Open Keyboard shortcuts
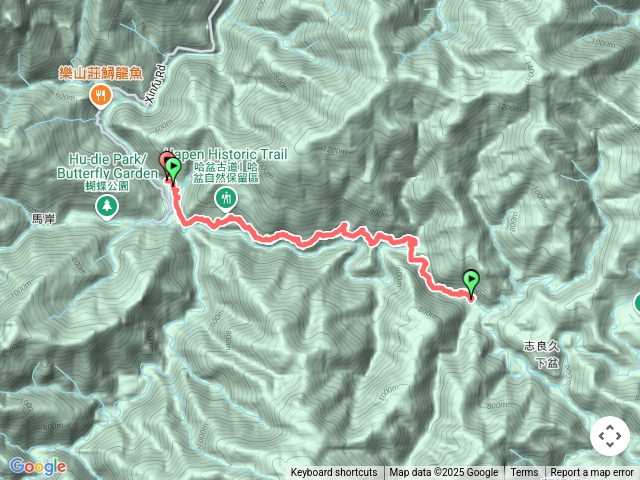 tap(333, 473)
